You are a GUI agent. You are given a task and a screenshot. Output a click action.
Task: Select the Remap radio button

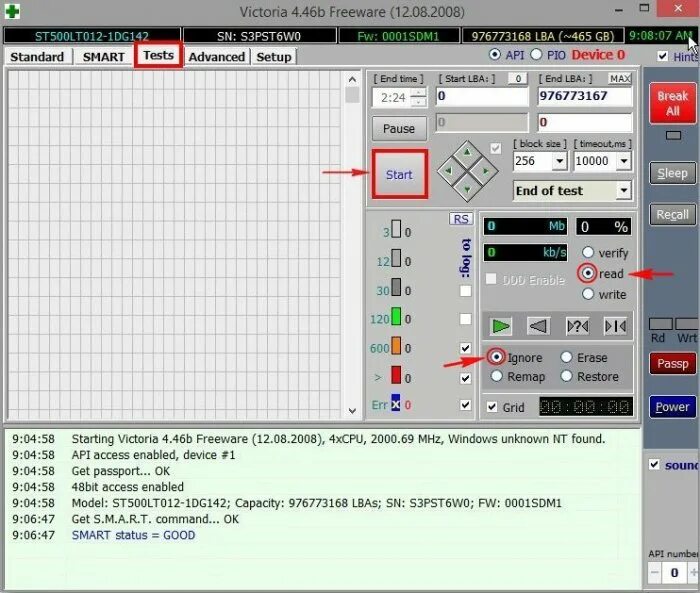tap(496, 376)
